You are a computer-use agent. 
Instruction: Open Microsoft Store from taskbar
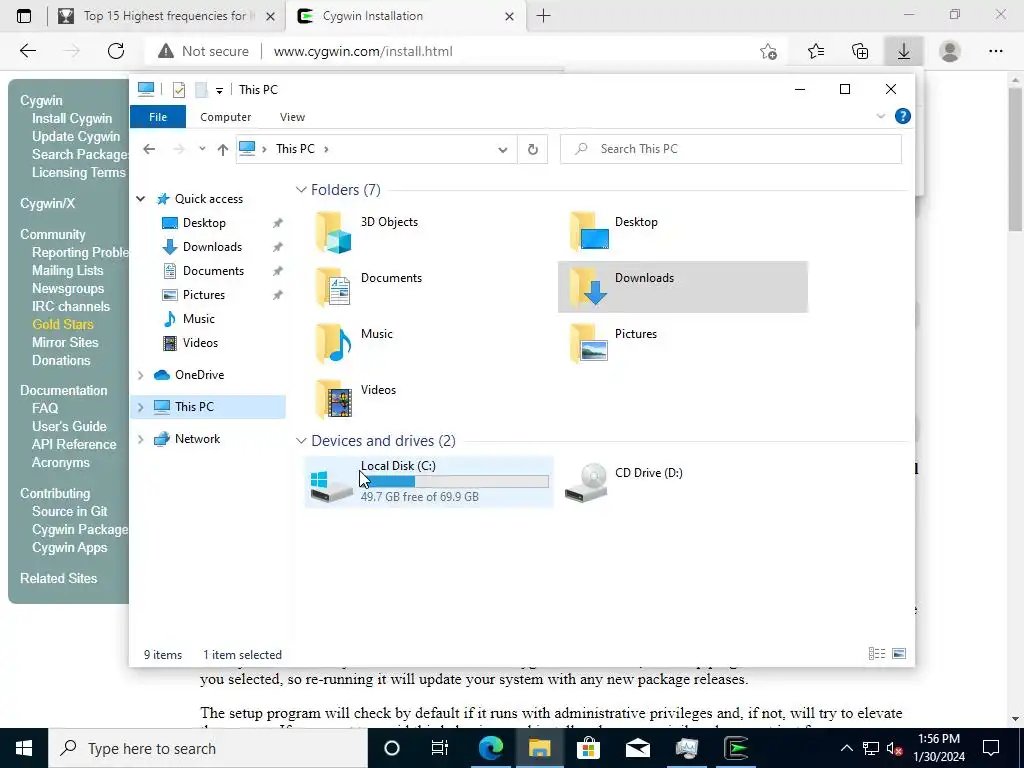tap(588, 748)
